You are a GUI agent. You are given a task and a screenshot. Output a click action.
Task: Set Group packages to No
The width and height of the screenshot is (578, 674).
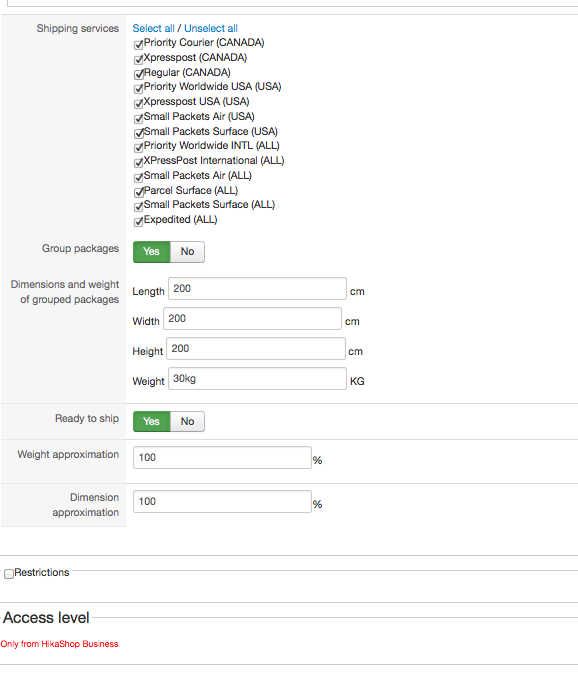click(x=187, y=251)
